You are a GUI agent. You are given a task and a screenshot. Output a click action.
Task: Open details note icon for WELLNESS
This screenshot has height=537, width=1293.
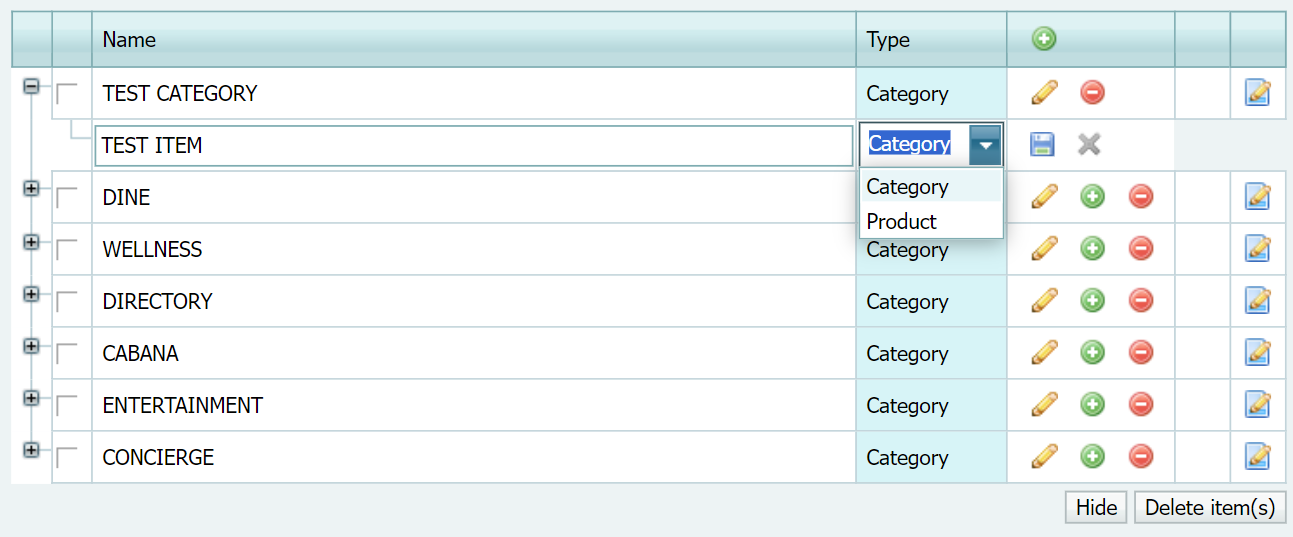pos(1258,249)
